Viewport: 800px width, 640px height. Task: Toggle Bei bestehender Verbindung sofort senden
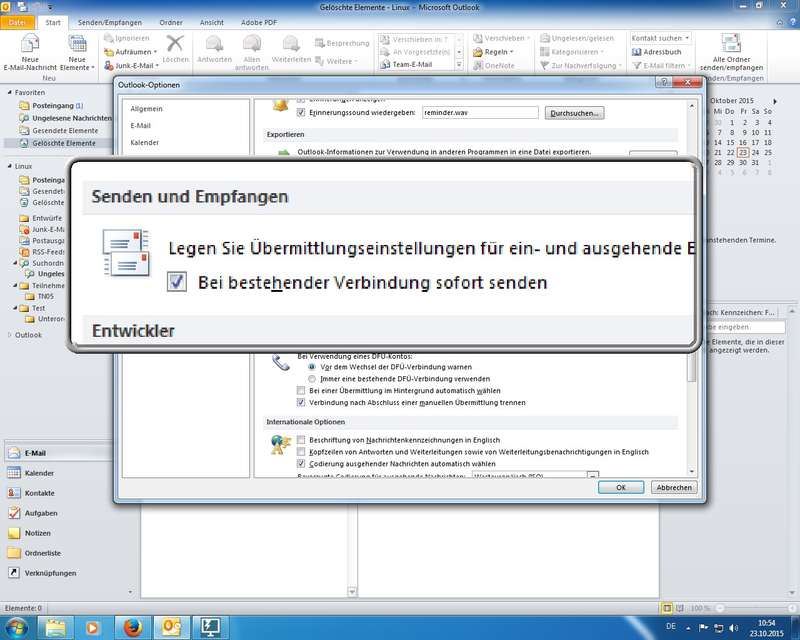click(x=177, y=282)
